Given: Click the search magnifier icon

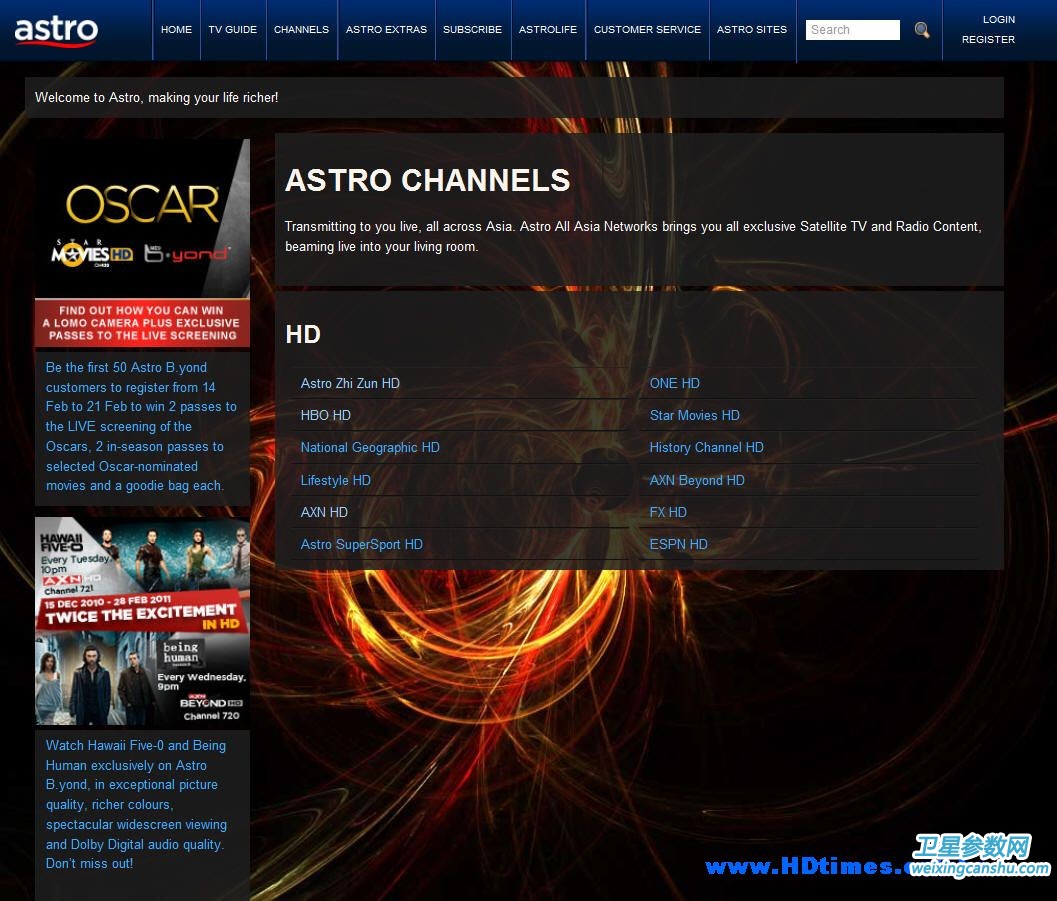Looking at the screenshot, I should pos(922,30).
